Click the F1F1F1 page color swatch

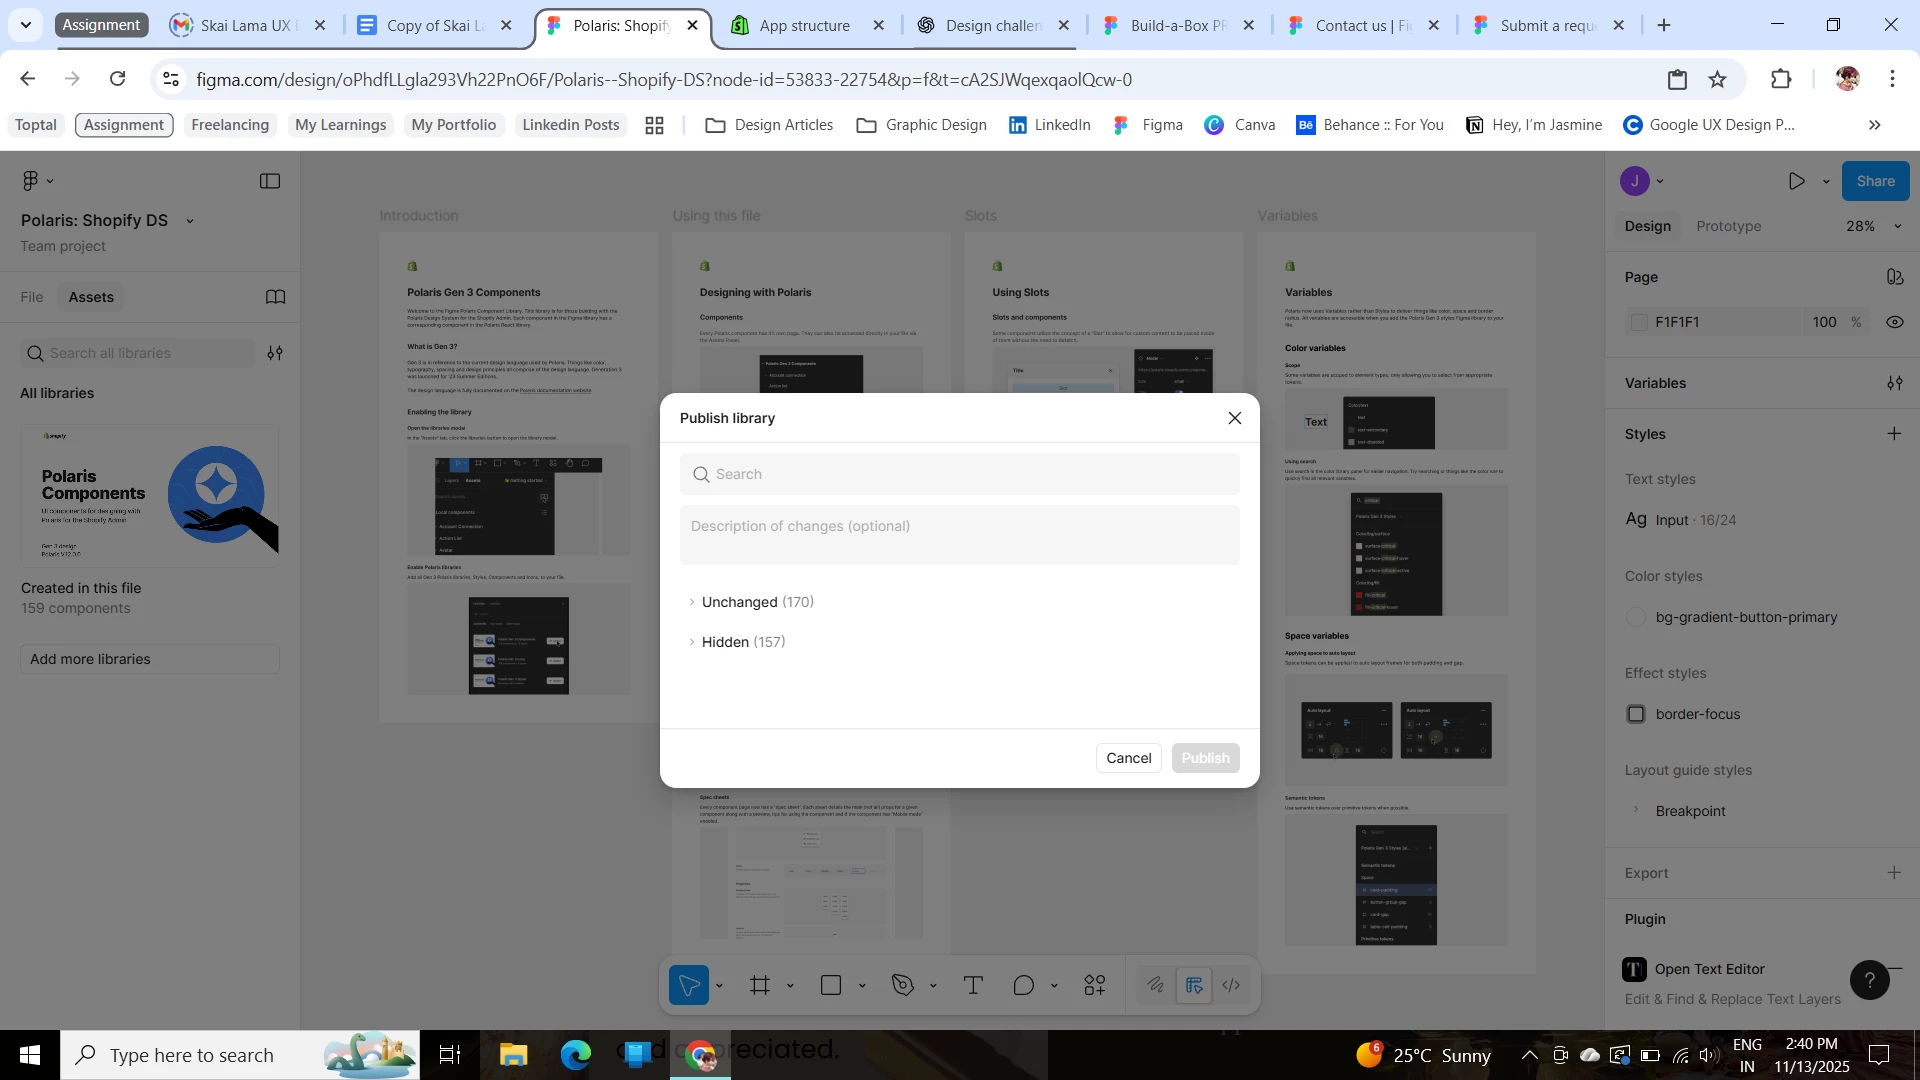1638,322
